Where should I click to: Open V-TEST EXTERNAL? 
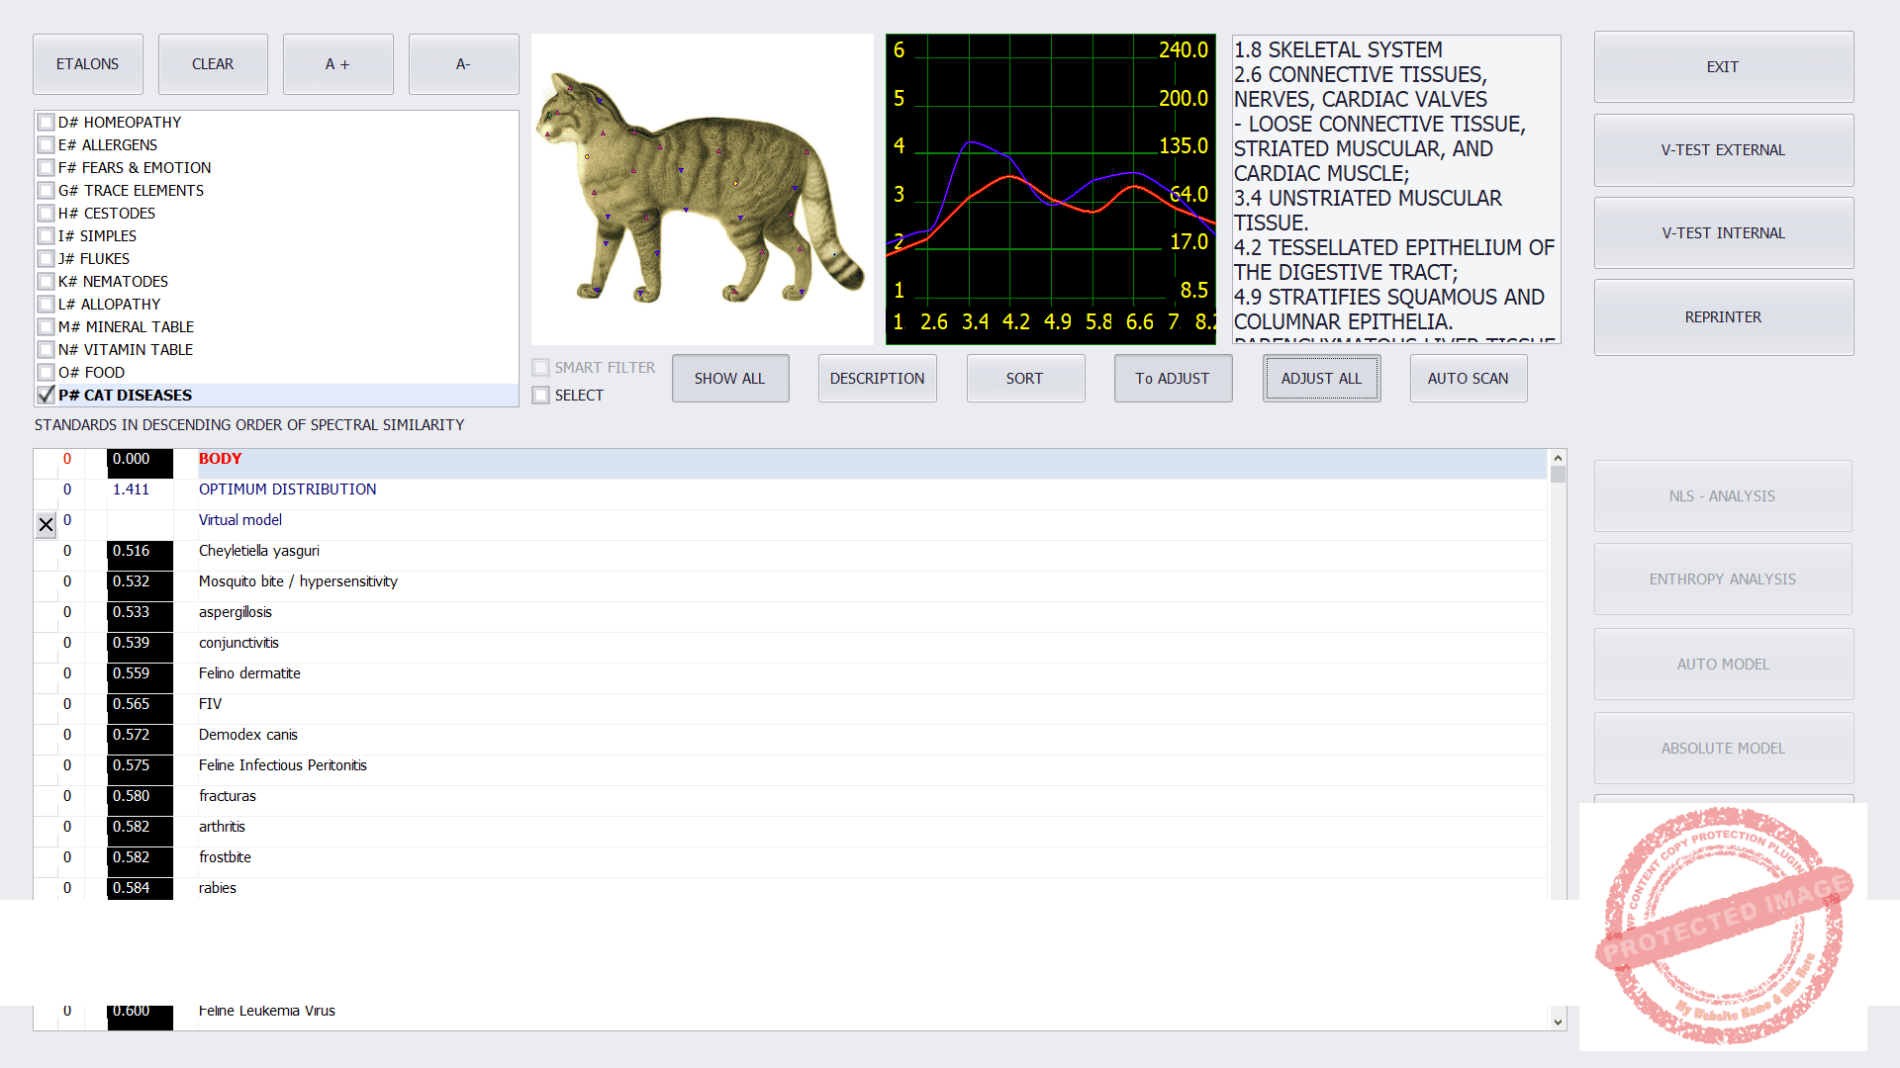1722,150
